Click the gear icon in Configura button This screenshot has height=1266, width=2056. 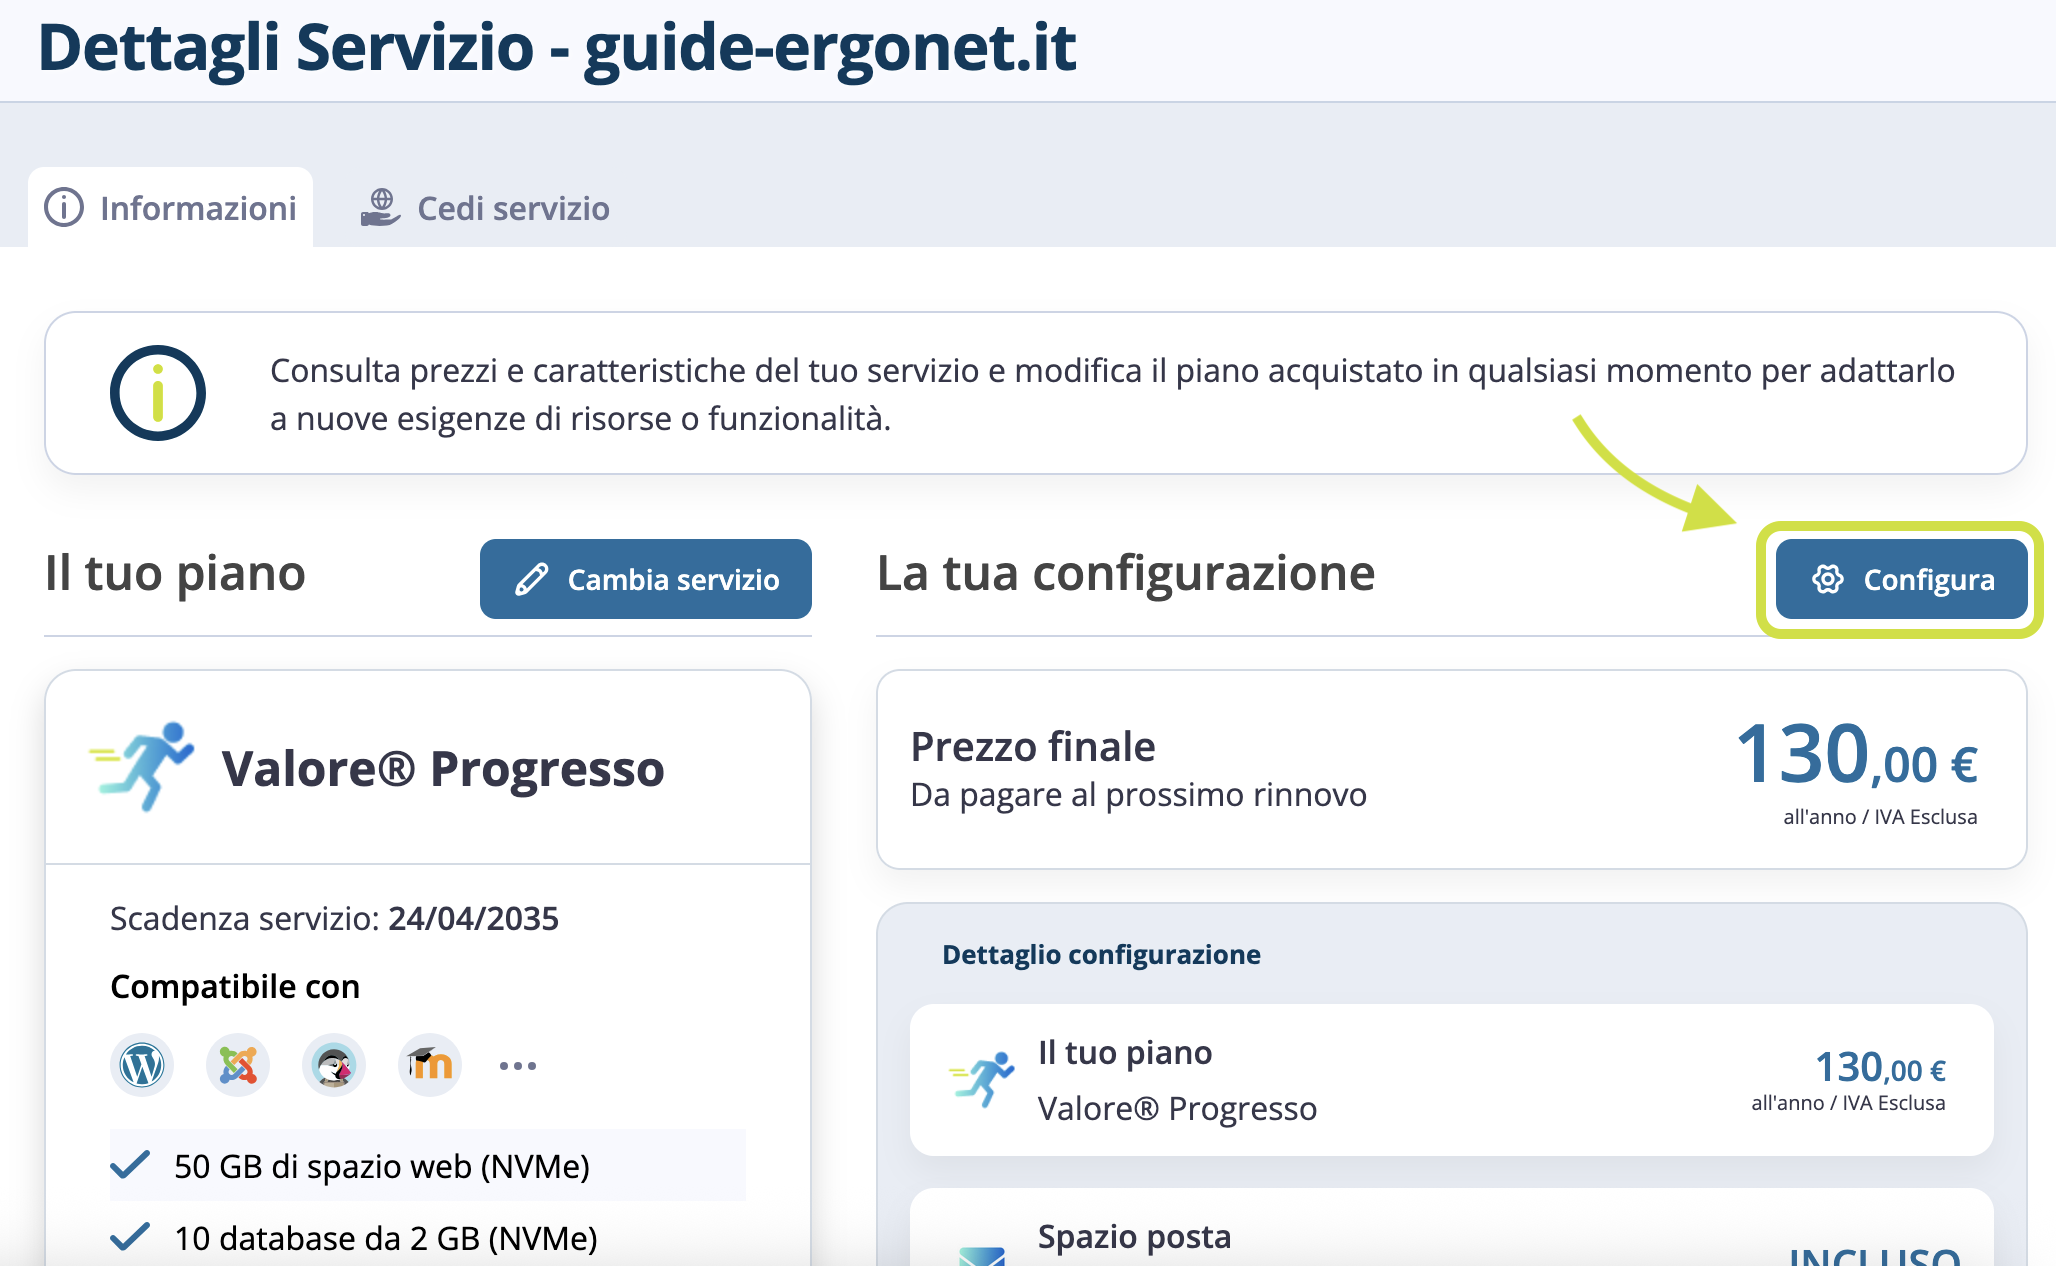click(1828, 579)
